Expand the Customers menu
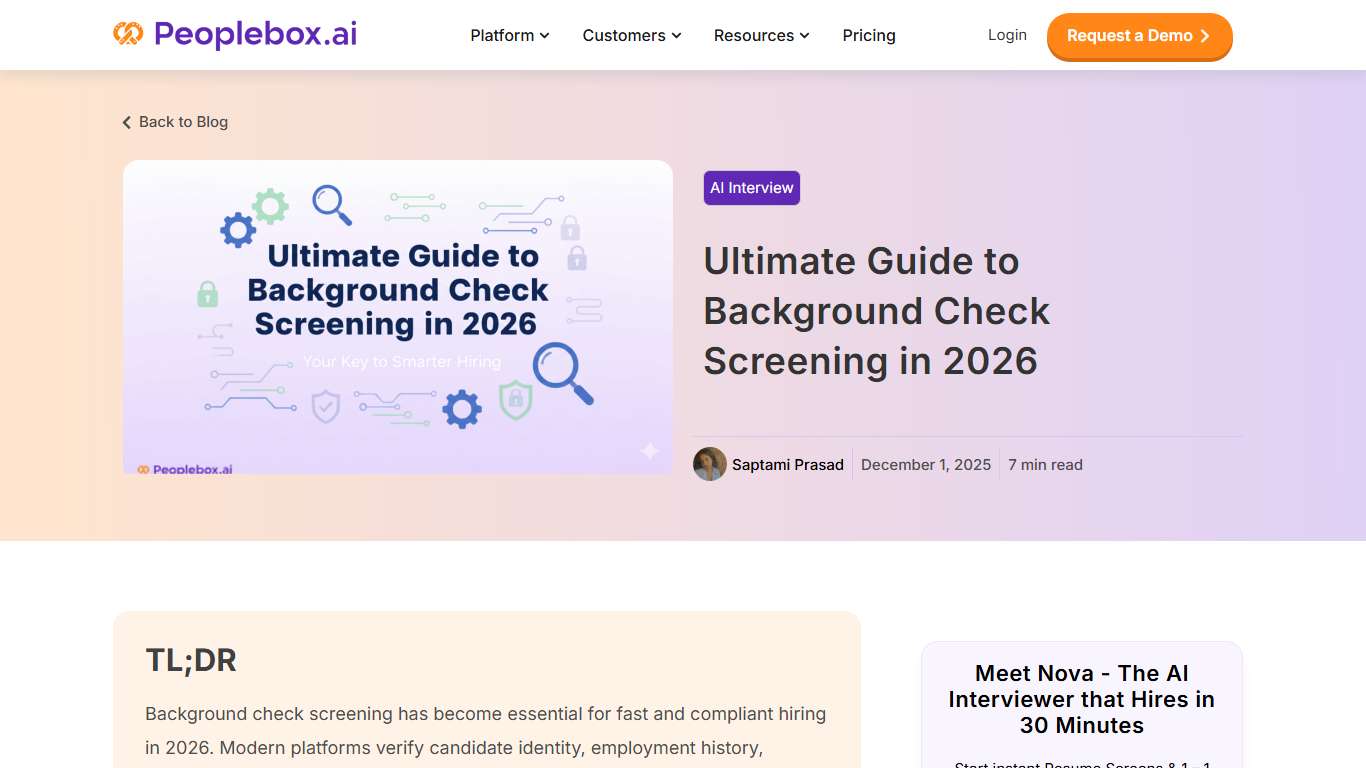 point(631,35)
